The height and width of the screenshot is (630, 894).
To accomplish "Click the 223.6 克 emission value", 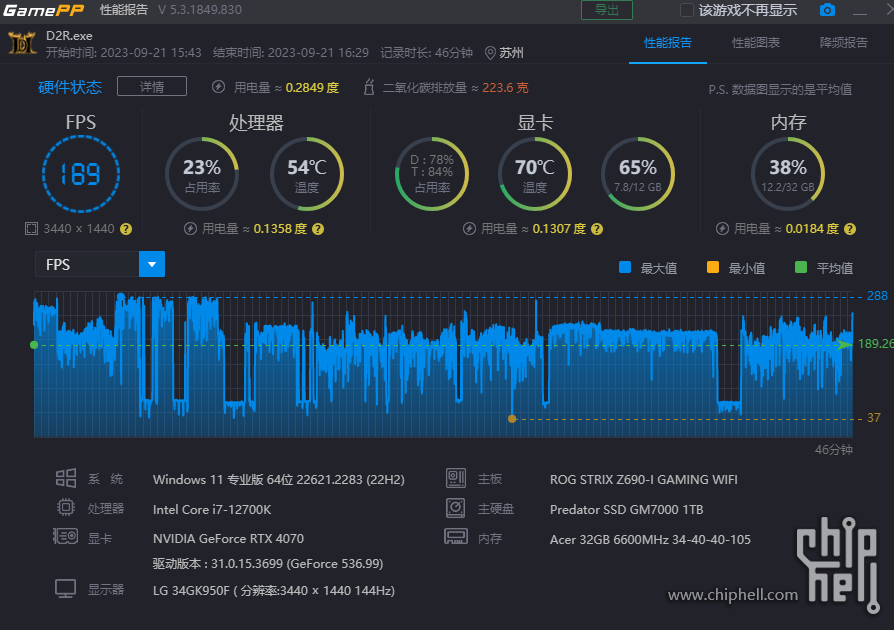I will coord(505,87).
